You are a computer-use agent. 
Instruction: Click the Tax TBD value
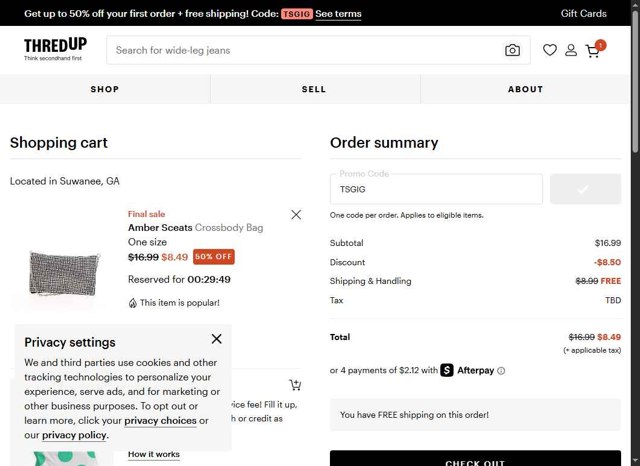pyautogui.click(x=613, y=300)
